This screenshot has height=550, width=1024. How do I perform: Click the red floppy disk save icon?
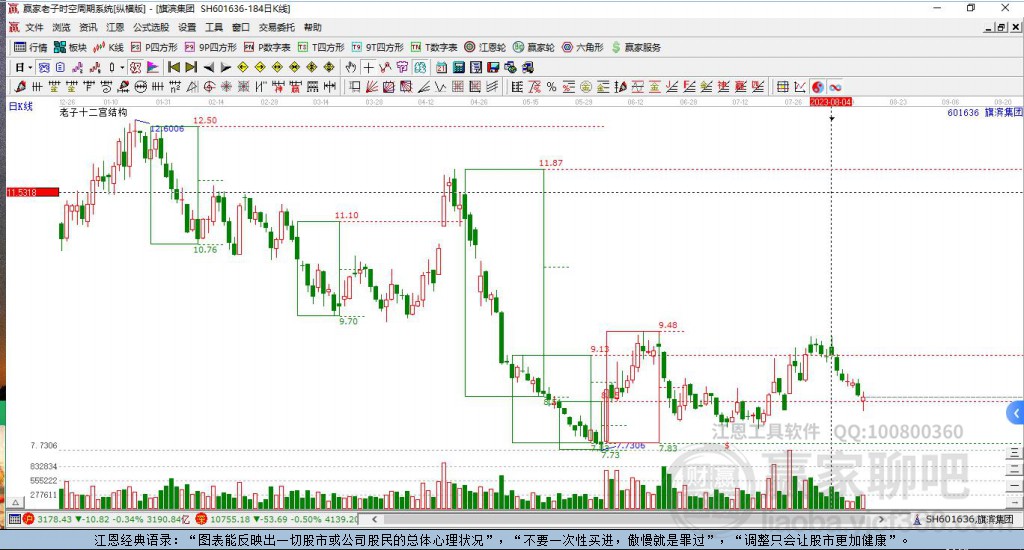[493, 67]
